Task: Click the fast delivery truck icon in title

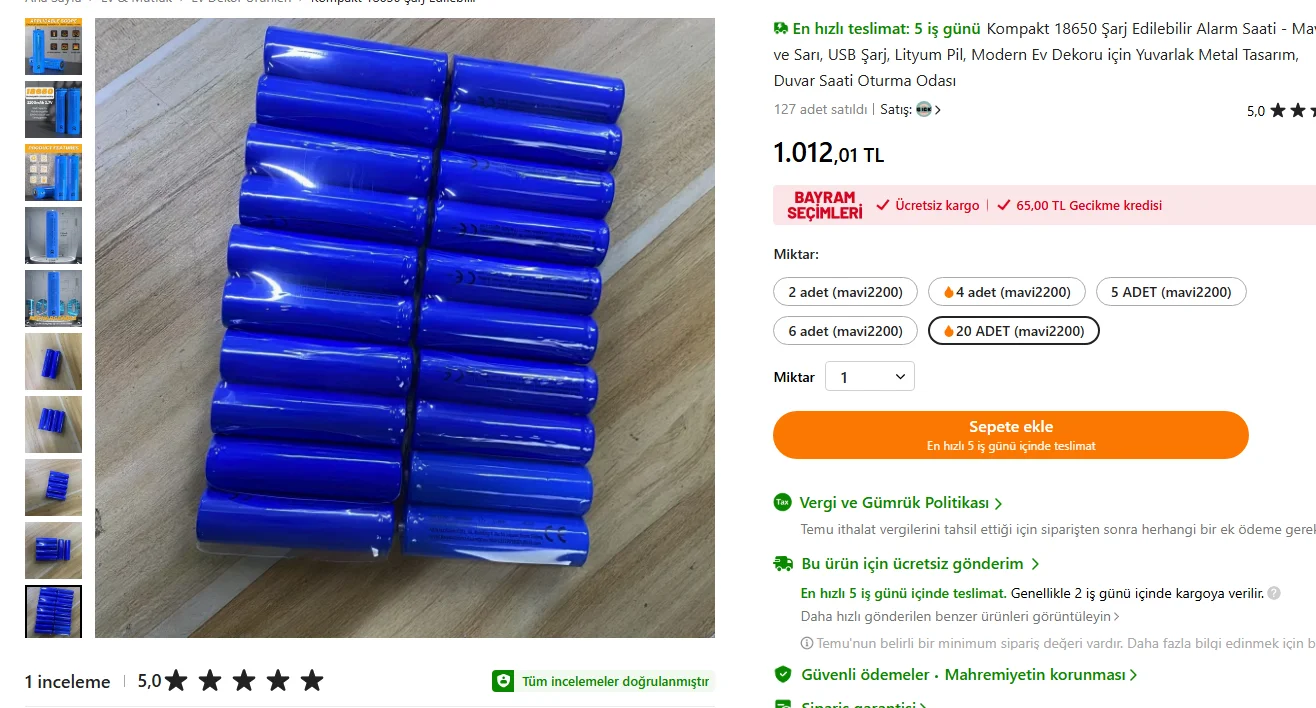Action: click(x=781, y=29)
